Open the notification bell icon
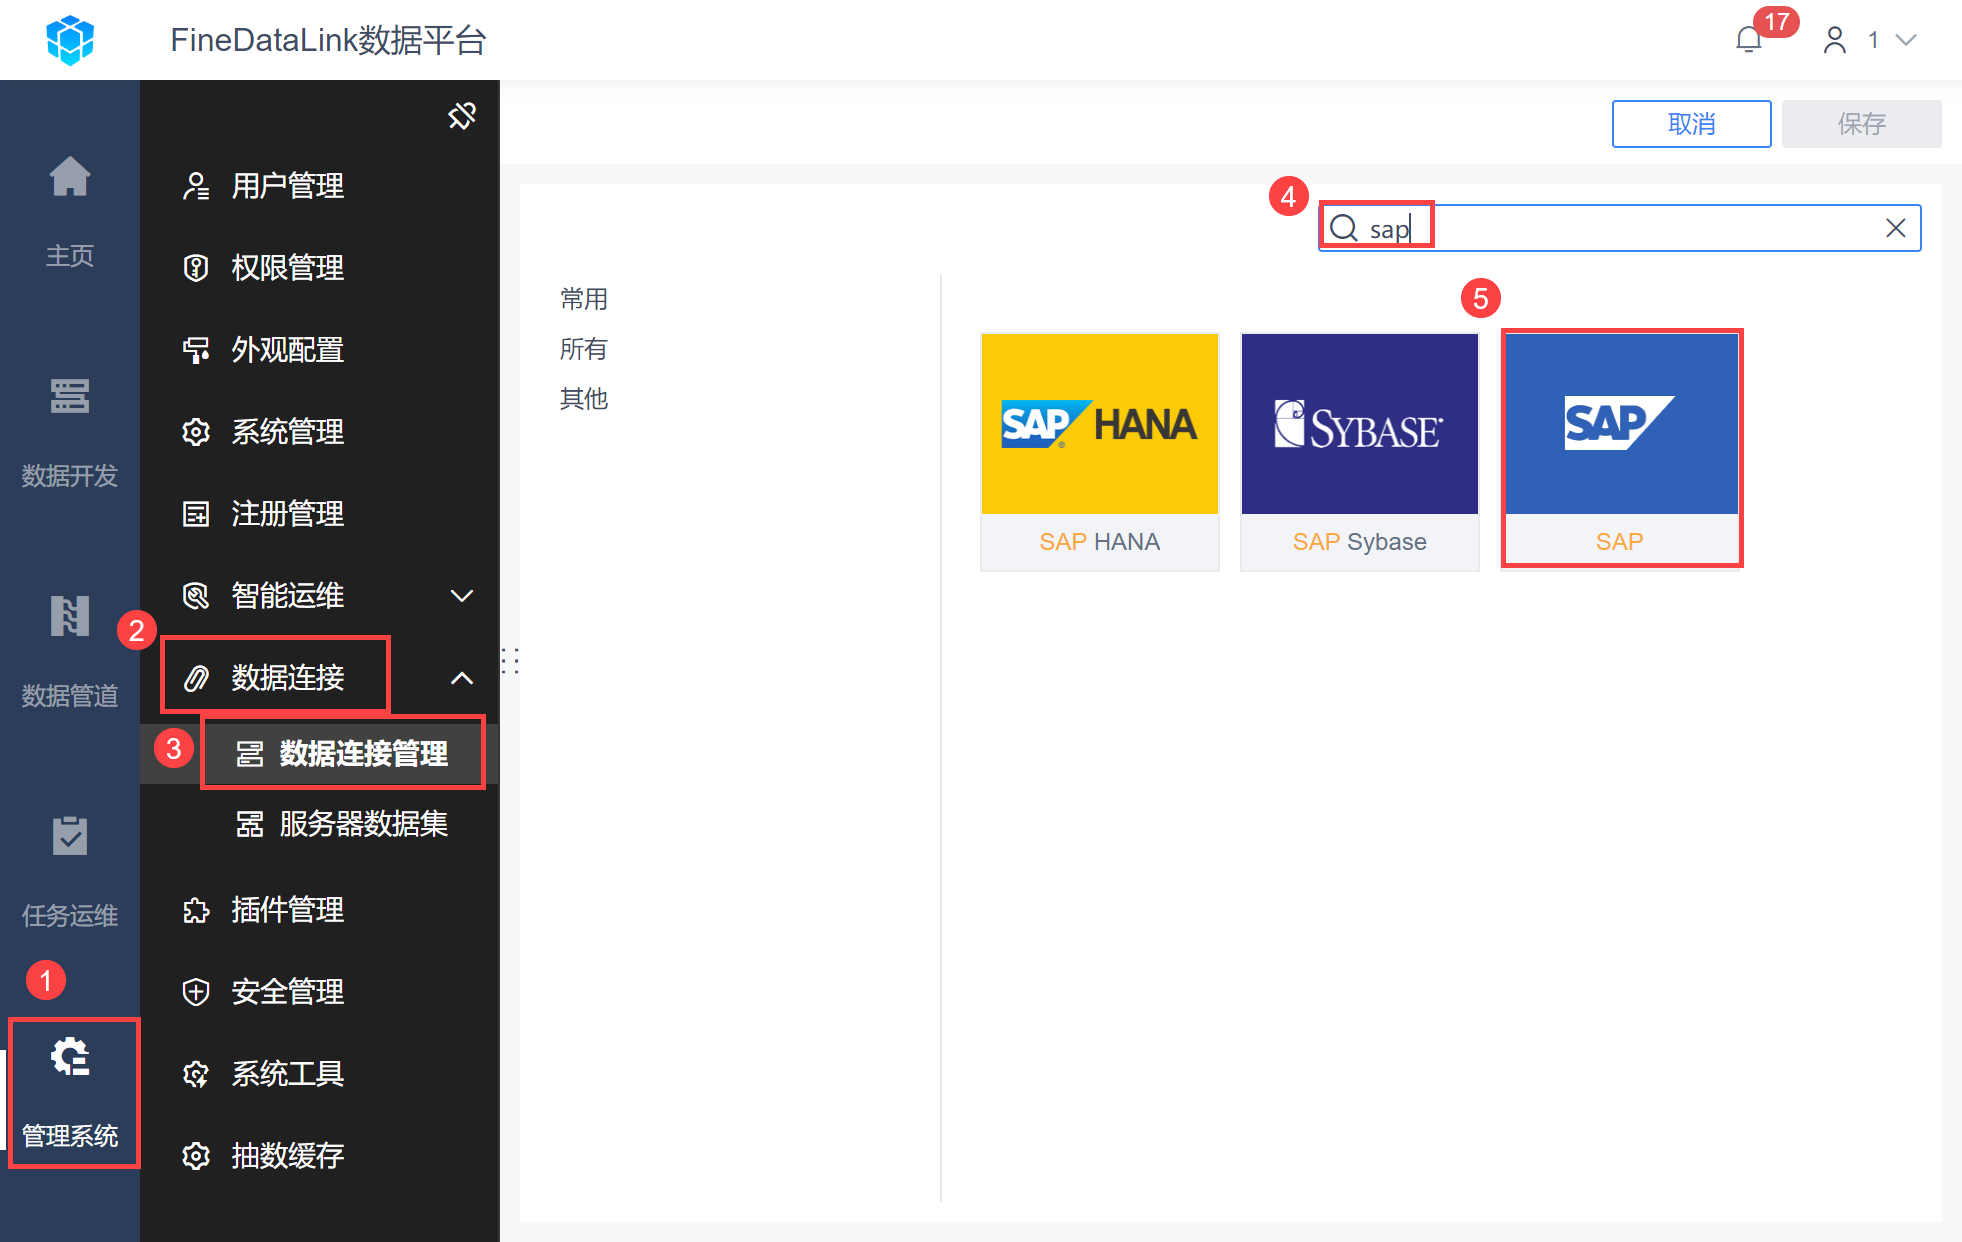1962x1242 pixels. [1749, 40]
